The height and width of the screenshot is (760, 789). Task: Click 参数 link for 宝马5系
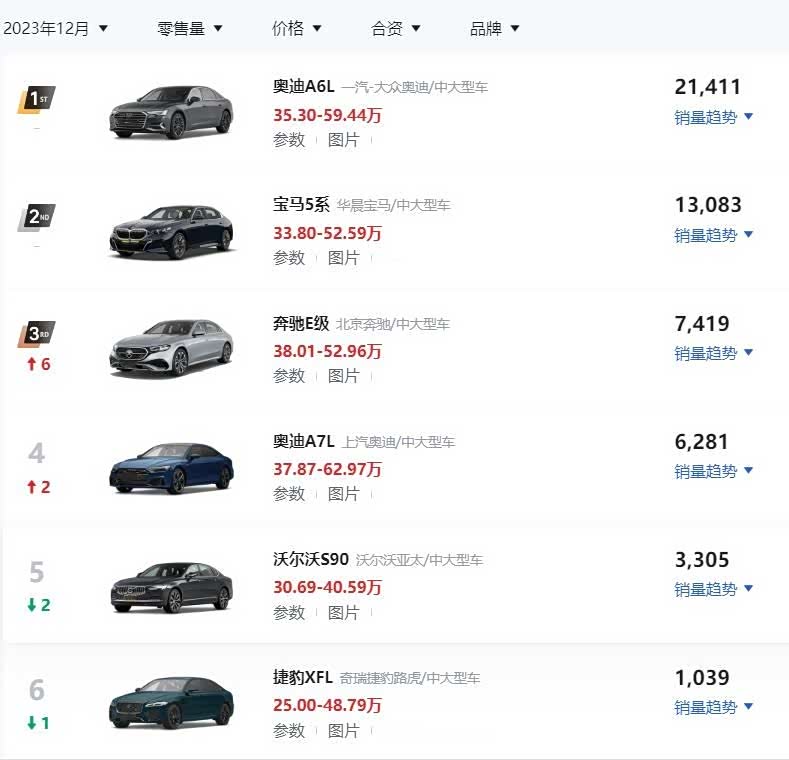click(x=289, y=257)
